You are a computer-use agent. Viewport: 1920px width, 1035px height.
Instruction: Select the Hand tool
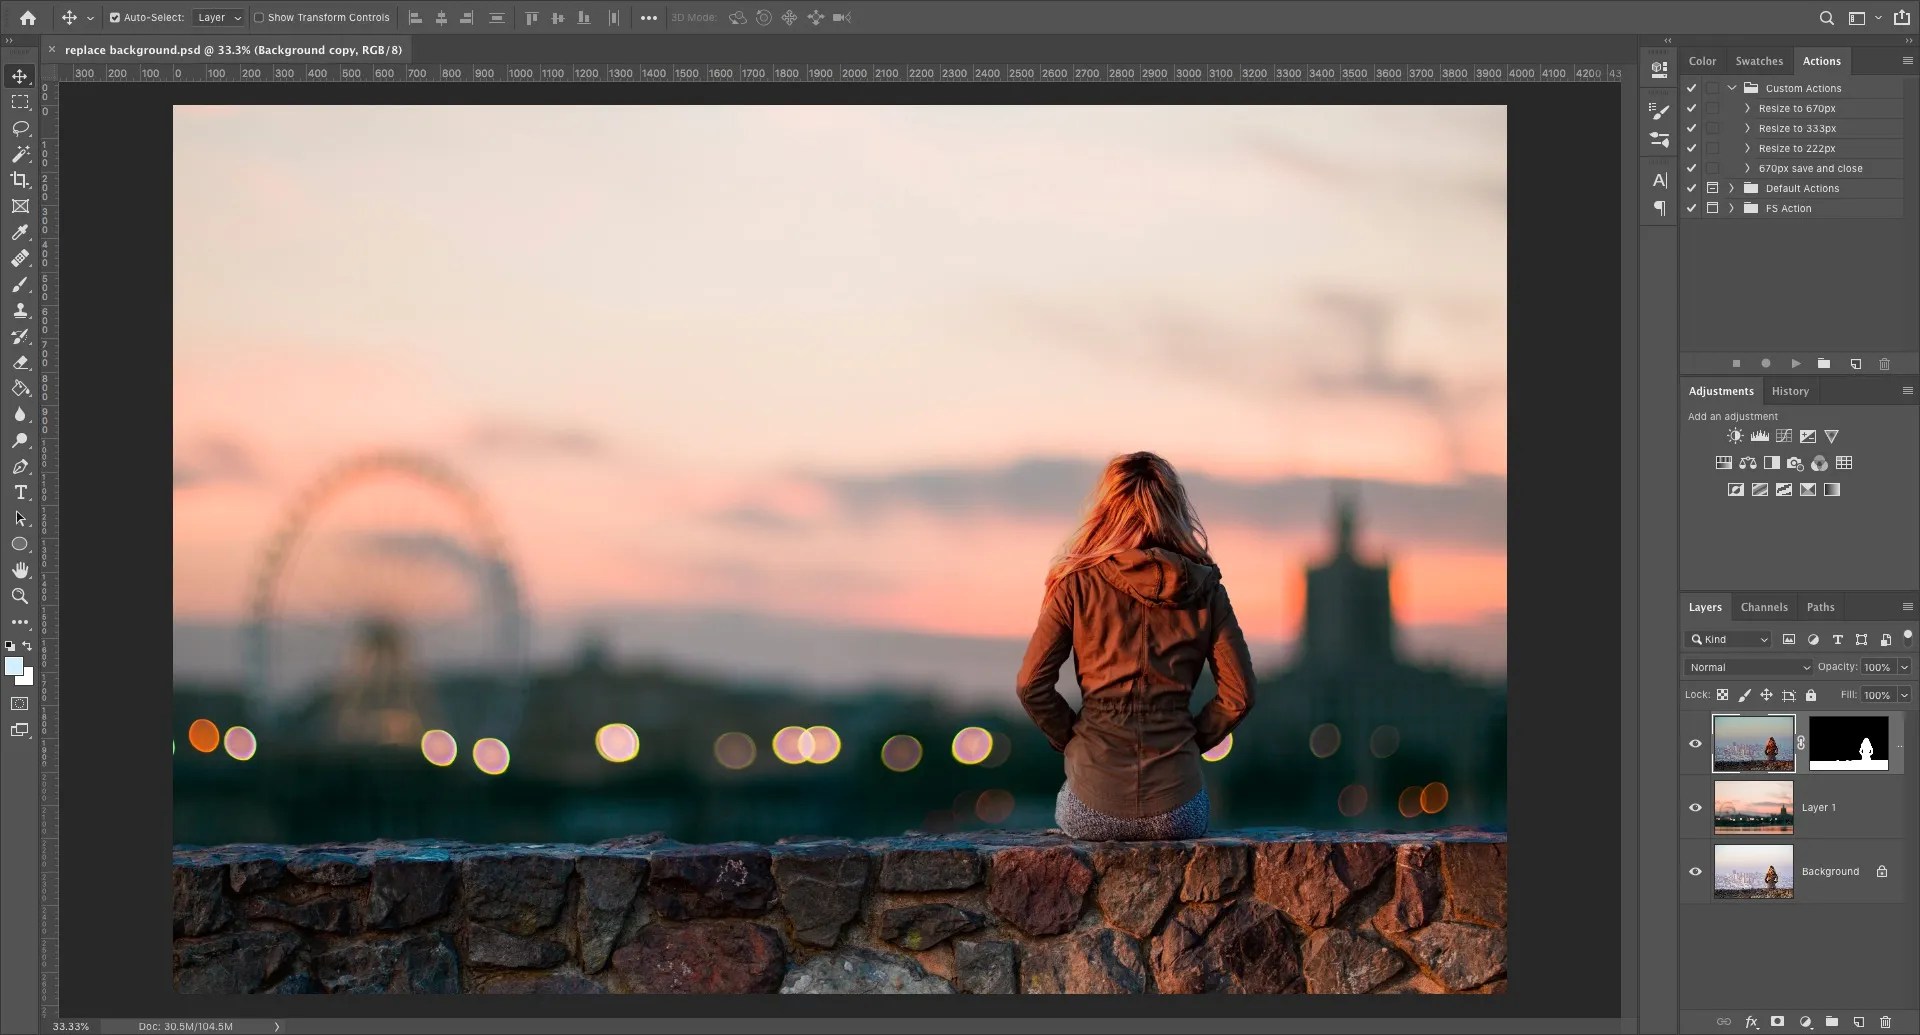click(20, 570)
